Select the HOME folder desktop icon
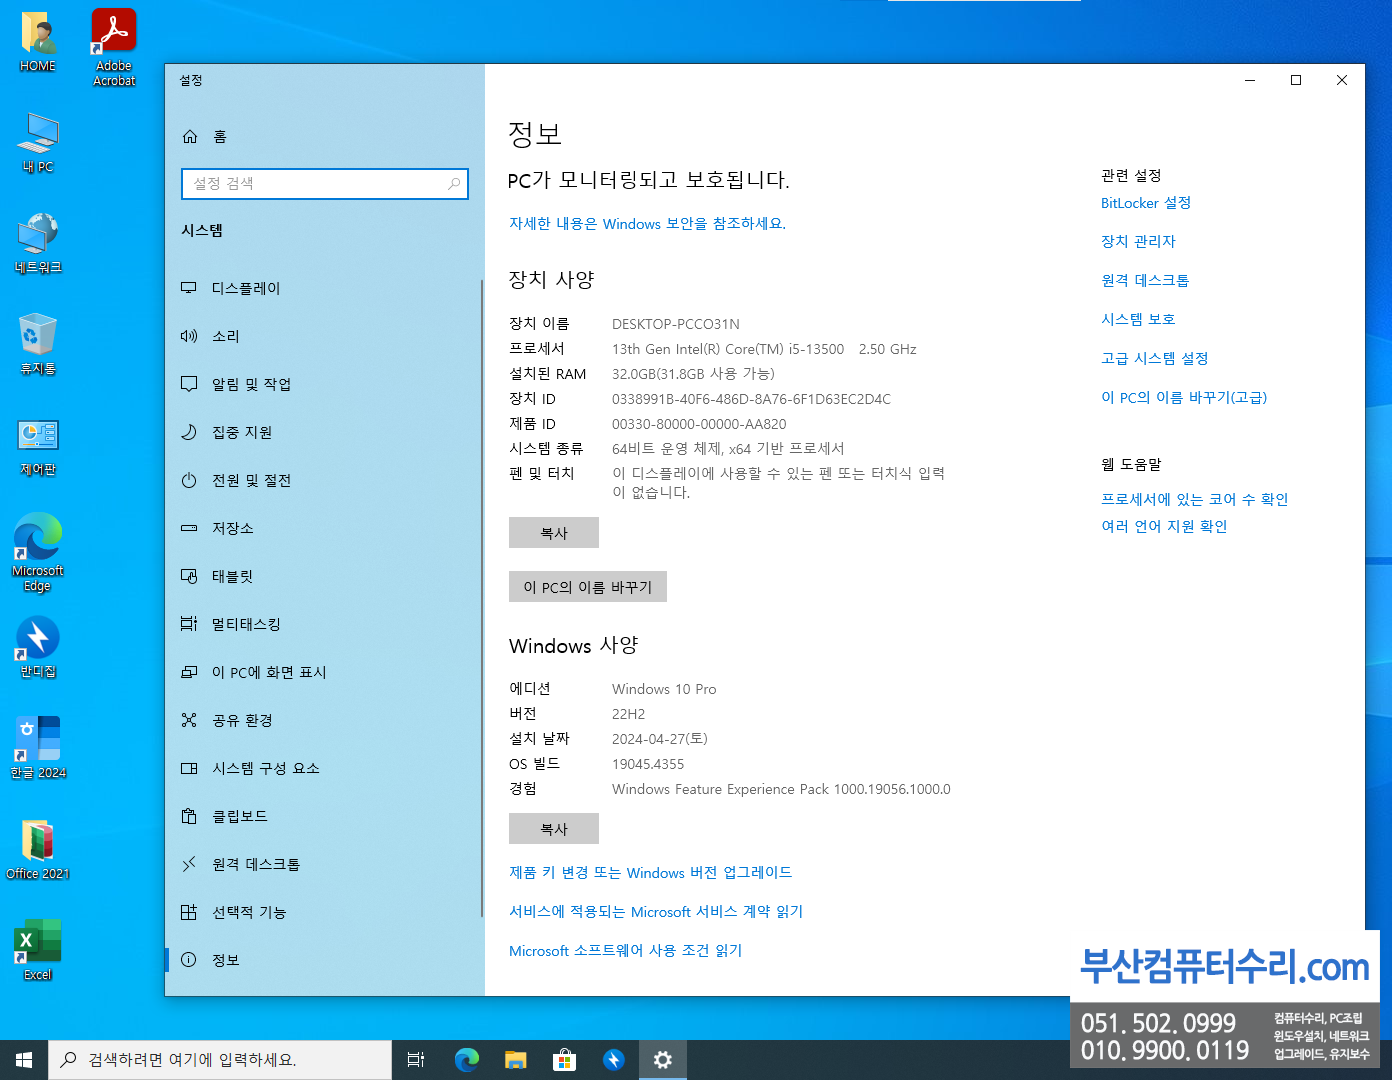 (38, 42)
